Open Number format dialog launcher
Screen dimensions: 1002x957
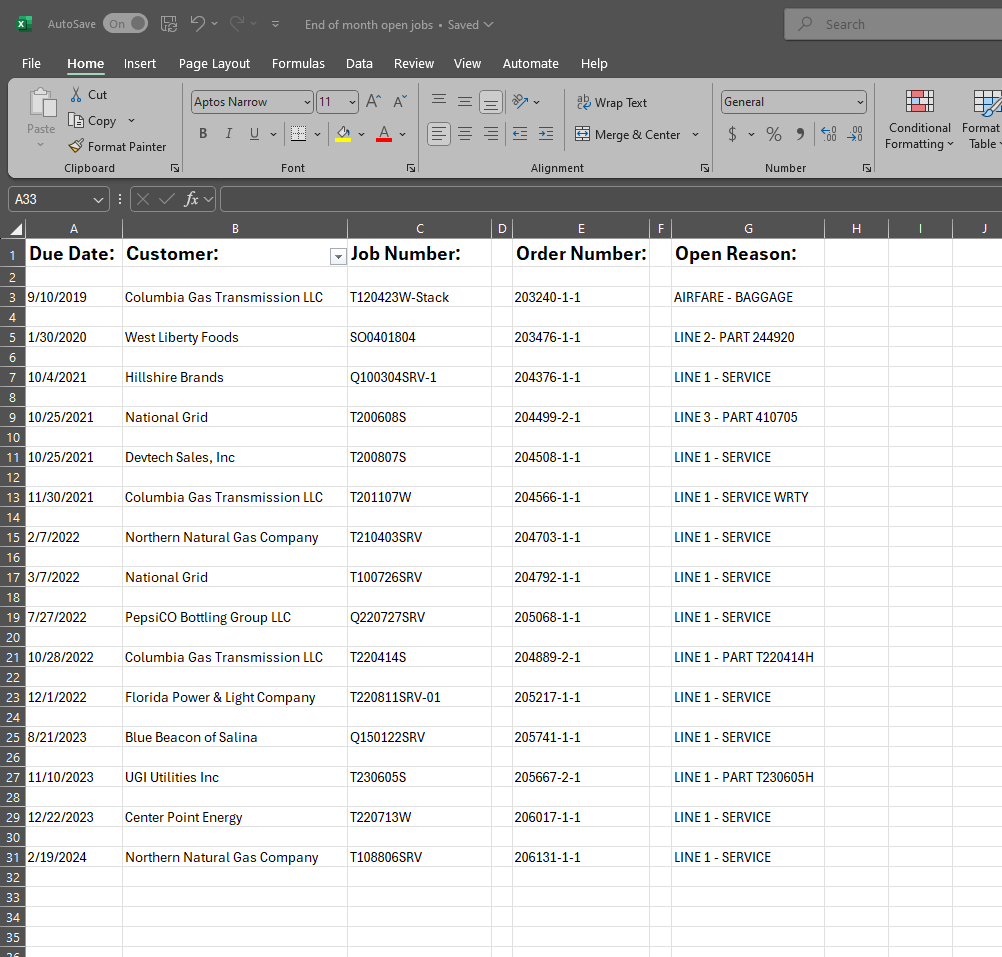tap(867, 168)
